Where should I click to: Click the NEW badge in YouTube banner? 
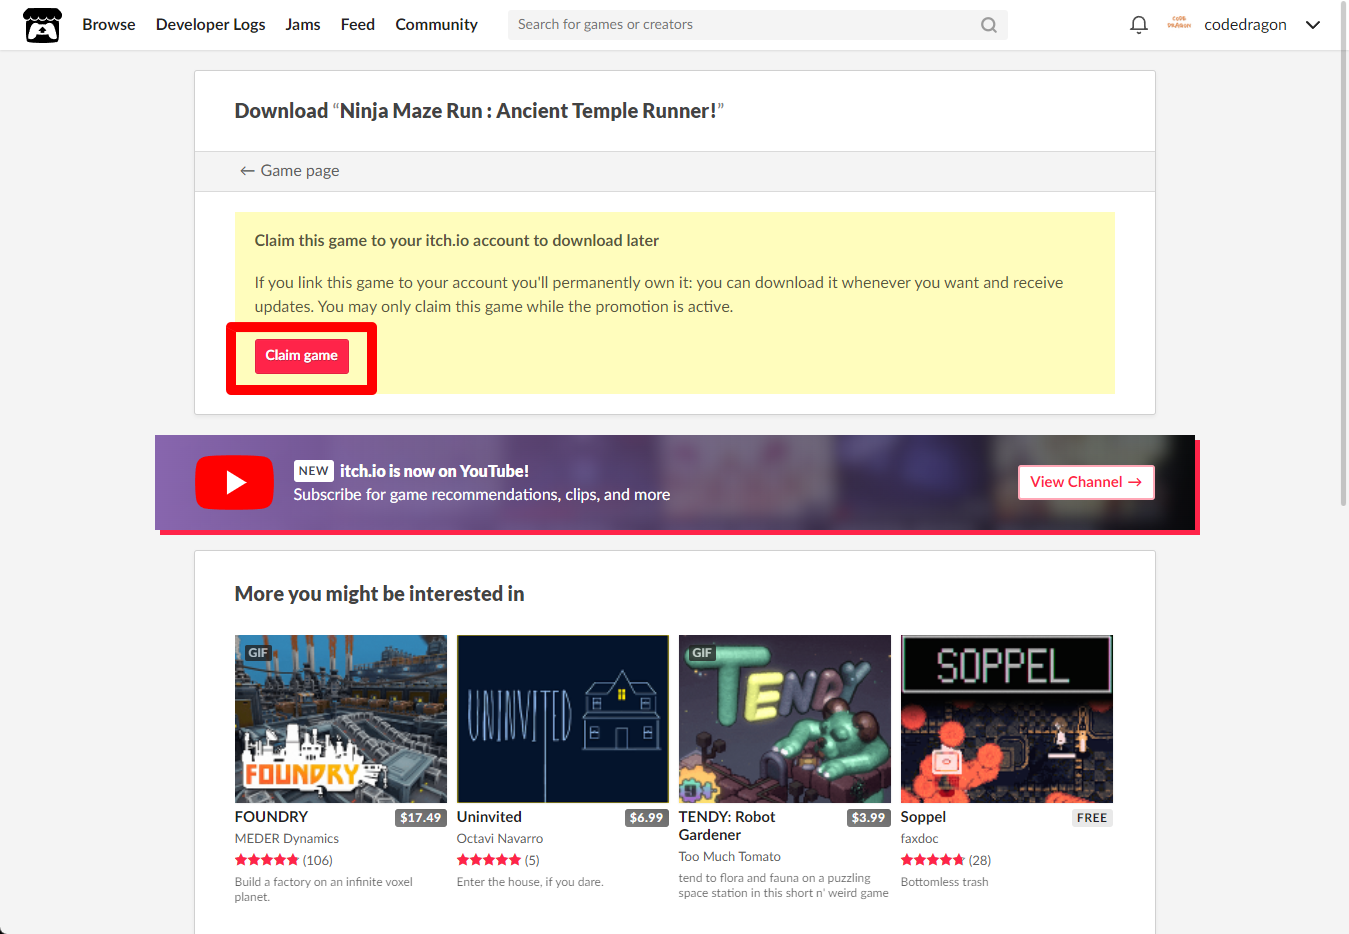[313, 471]
